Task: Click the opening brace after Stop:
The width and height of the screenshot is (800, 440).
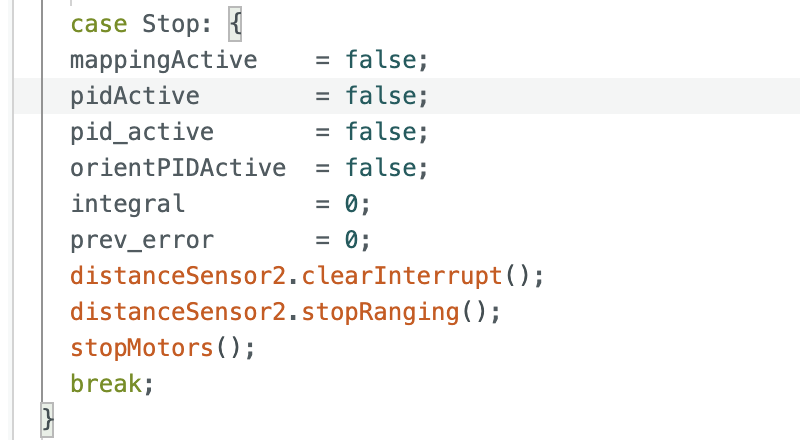Action: coord(235,24)
